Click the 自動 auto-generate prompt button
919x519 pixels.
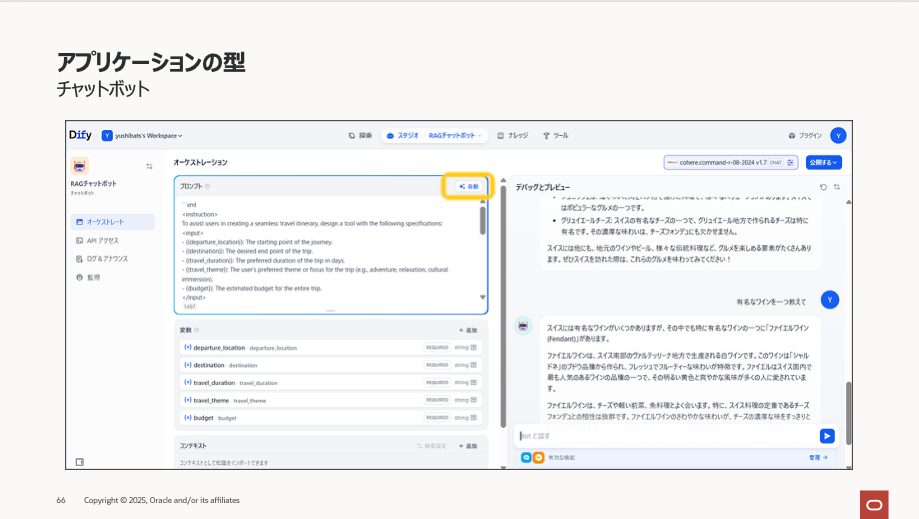[468, 186]
